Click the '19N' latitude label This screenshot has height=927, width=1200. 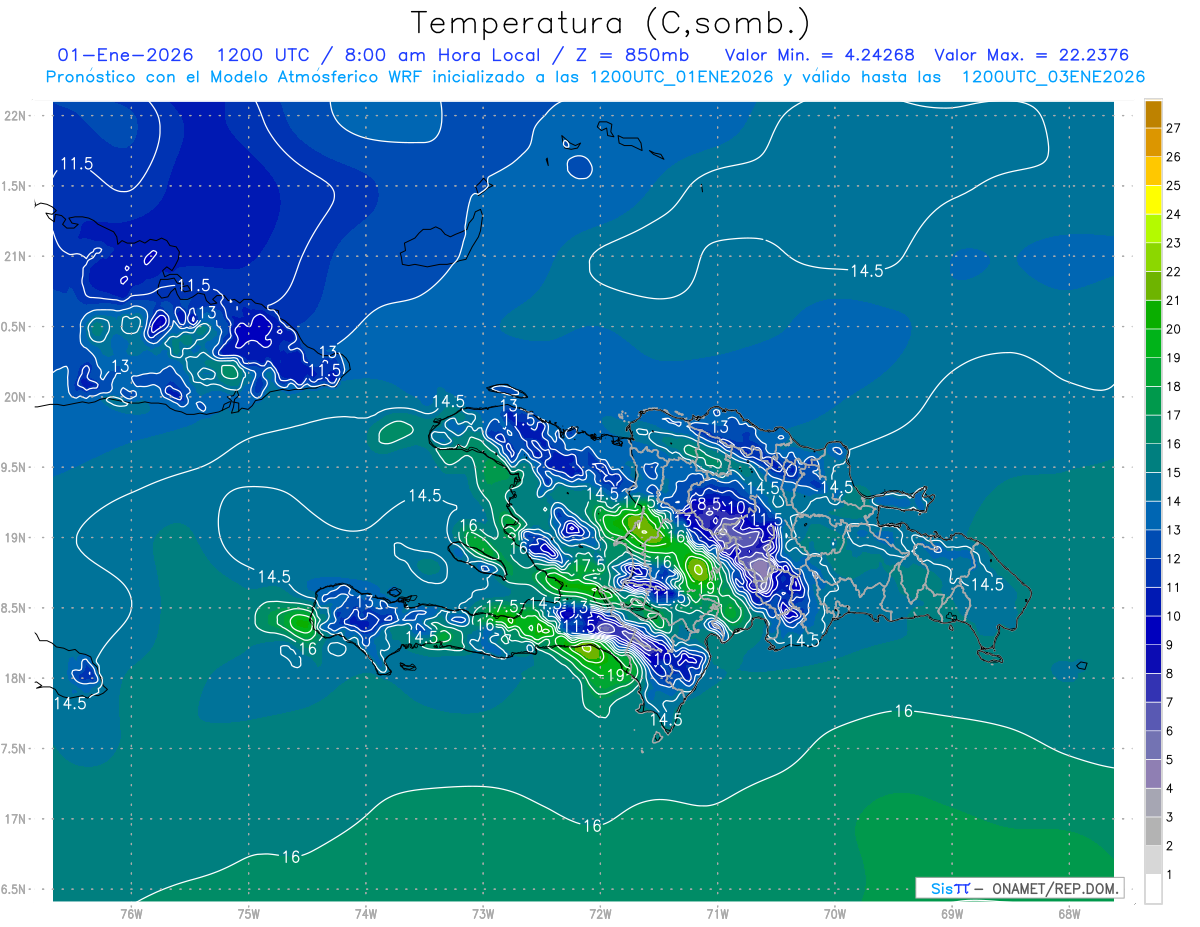17,538
